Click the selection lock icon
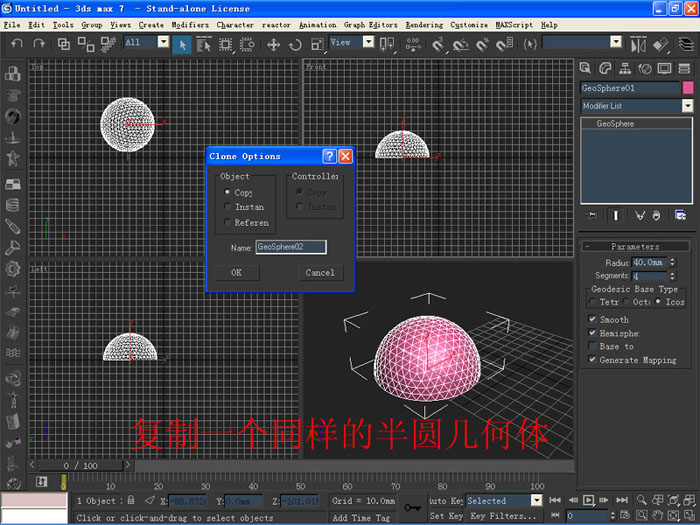The image size is (700, 525). (131, 500)
